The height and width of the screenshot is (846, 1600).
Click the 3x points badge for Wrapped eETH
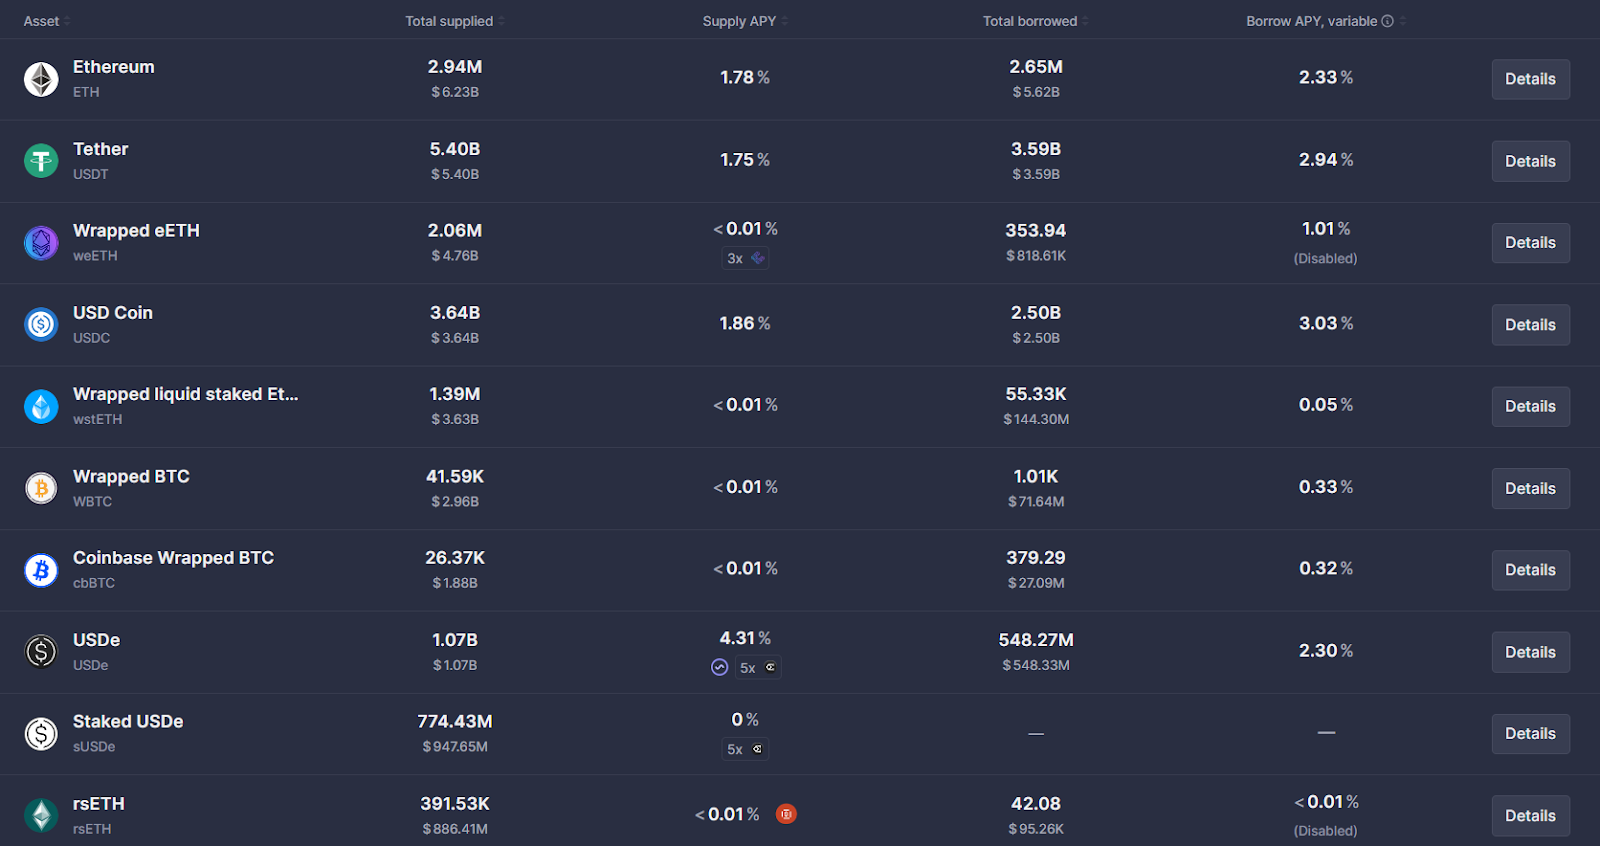[746, 258]
